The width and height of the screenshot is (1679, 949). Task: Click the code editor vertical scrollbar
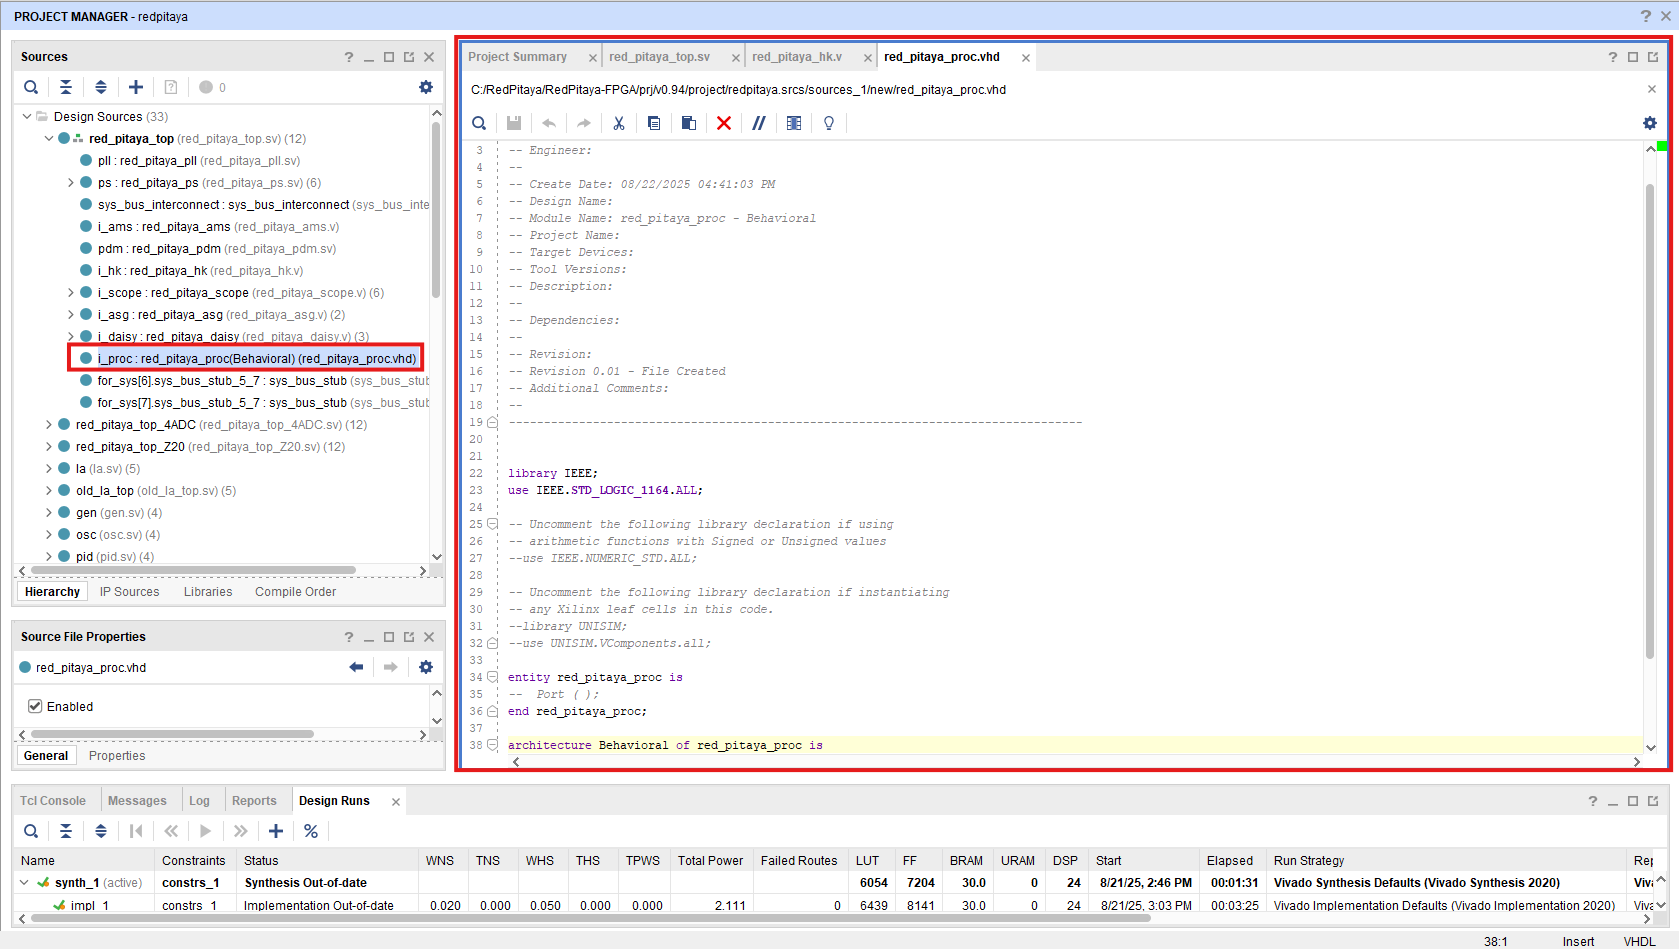pyautogui.click(x=1650, y=420)
